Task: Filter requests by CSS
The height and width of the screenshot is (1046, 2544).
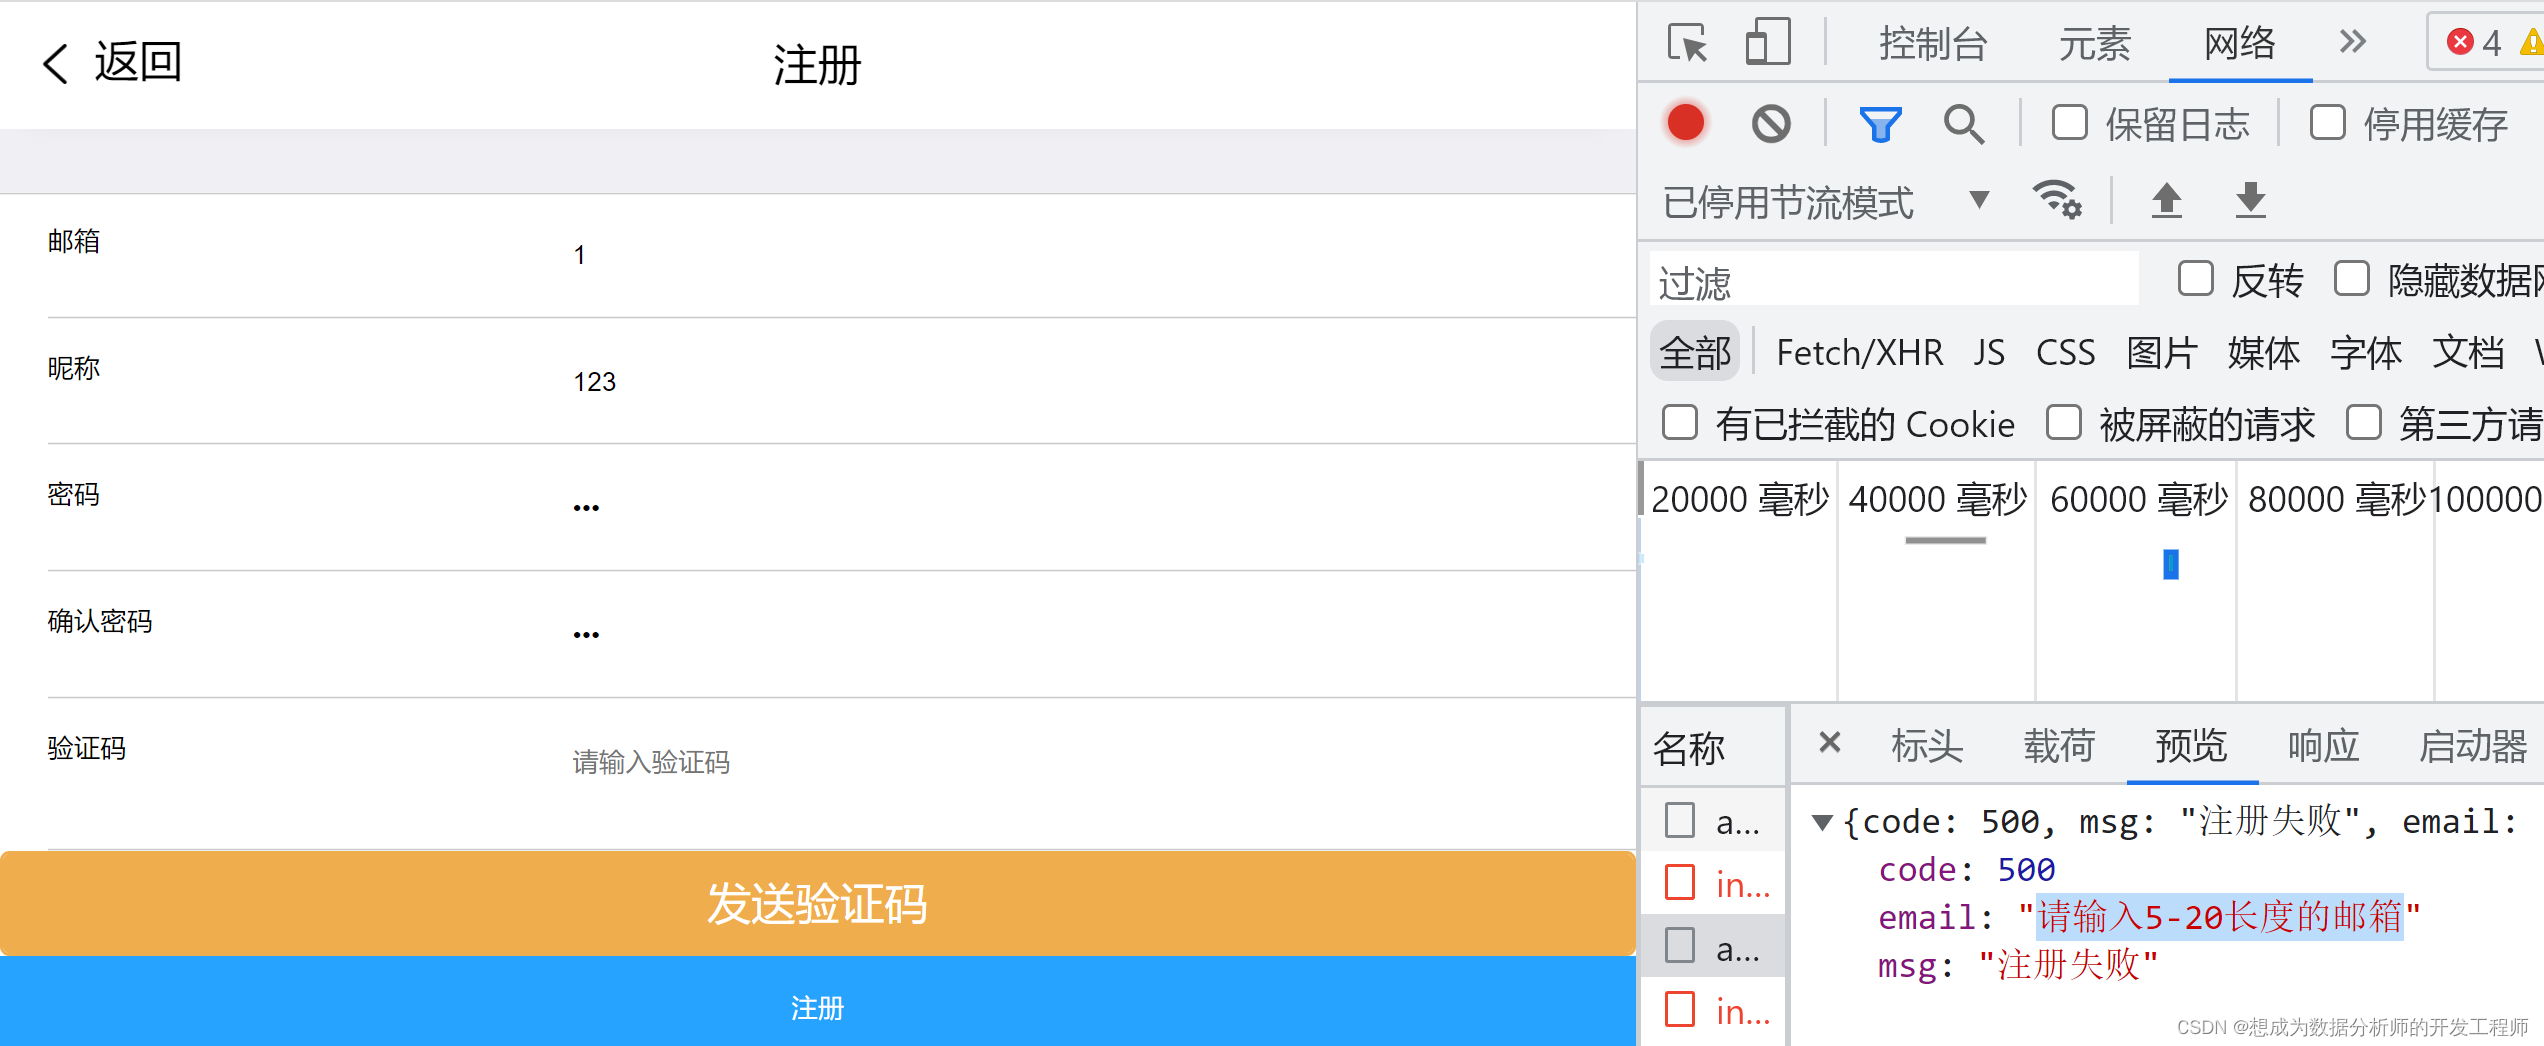Action: (2065, 353)
